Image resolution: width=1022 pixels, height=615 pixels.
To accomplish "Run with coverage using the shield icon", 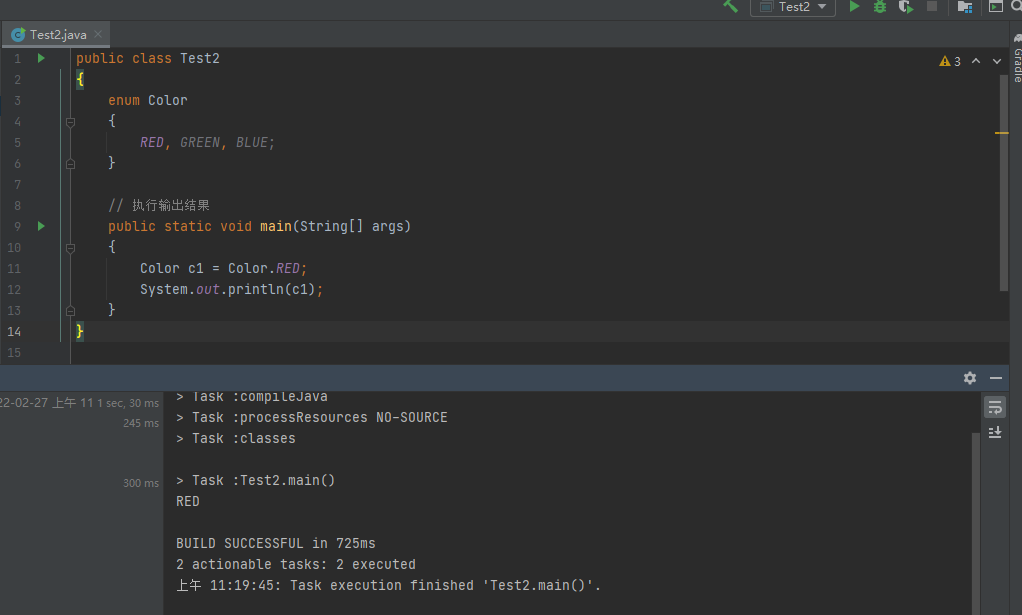I will (906, 6).
